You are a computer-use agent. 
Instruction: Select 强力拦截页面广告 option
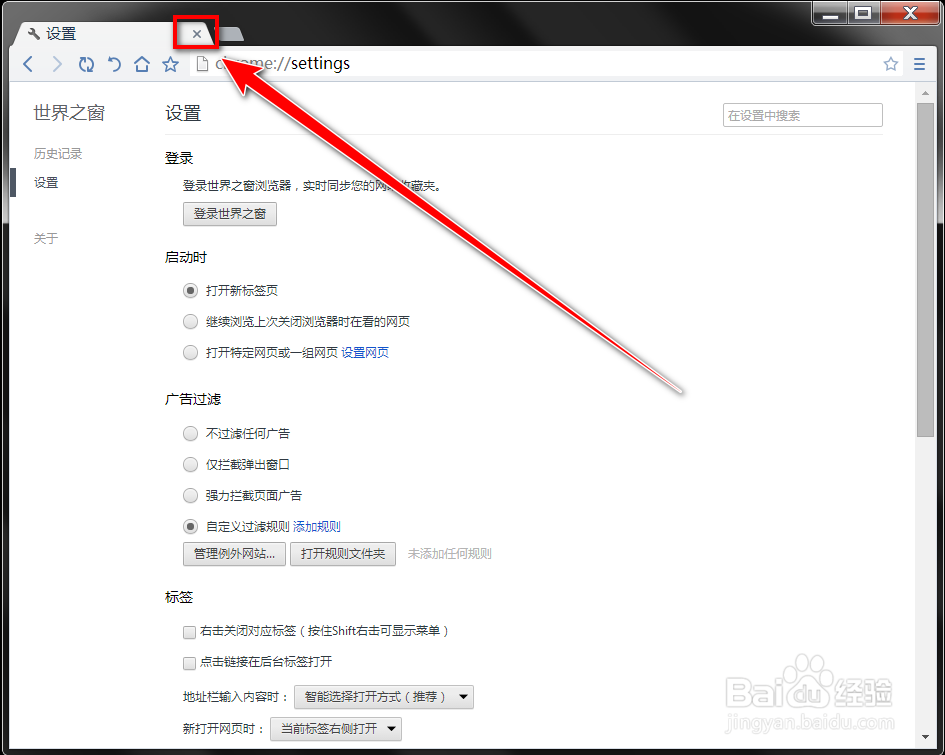tap(190, 495)
